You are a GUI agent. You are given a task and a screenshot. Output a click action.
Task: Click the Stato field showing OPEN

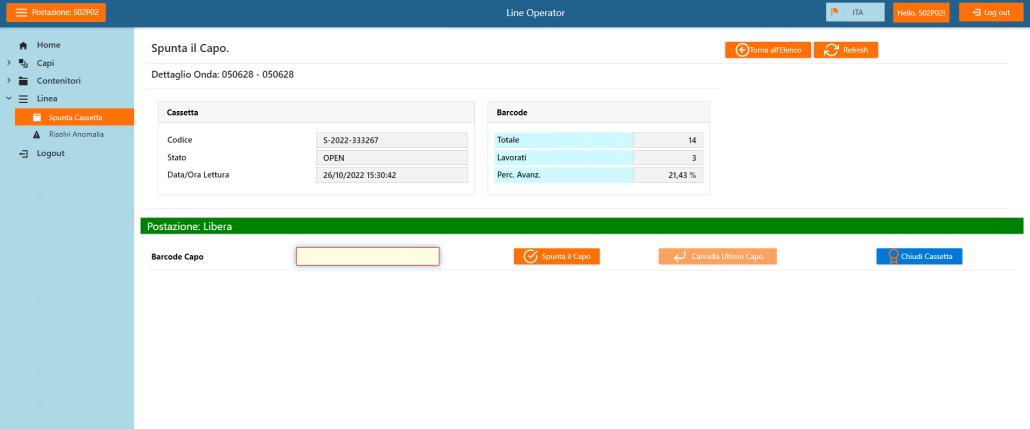click(392, 158)
